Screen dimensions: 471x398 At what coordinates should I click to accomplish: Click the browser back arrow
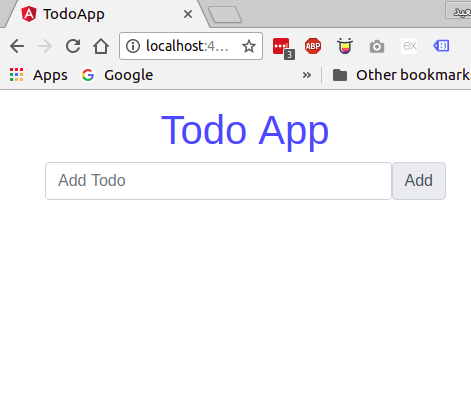(17, 46)
